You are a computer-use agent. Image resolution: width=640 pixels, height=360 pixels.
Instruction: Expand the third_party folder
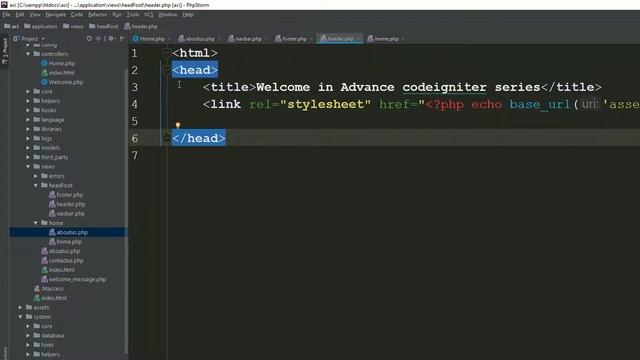click(x=28, y=157)
